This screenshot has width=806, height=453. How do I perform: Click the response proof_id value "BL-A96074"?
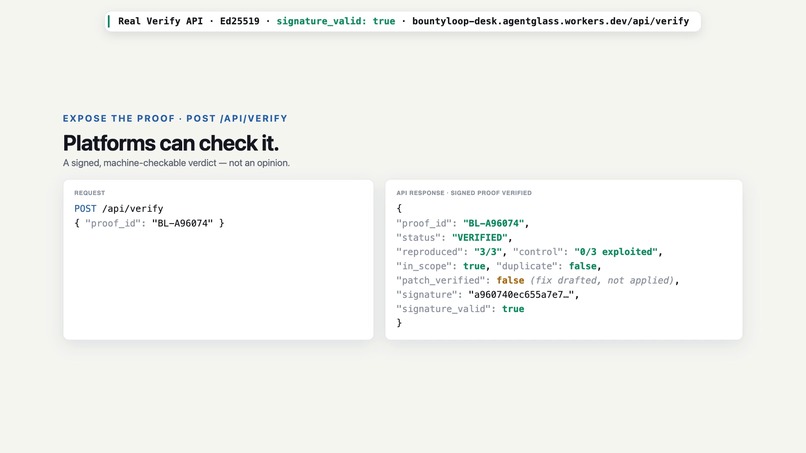(493, 223)
